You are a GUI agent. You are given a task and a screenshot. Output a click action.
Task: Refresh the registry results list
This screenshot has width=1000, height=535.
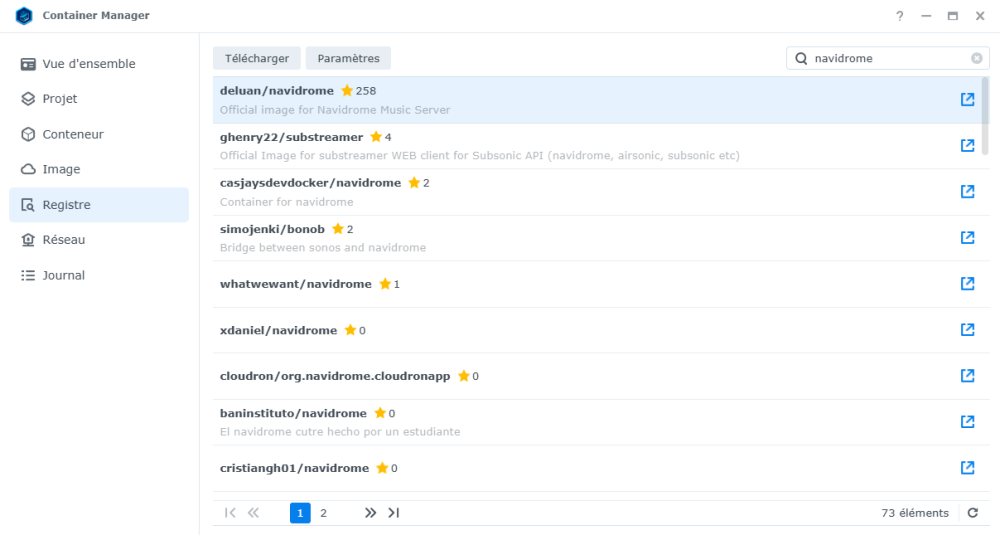click(x=973, y=513)
